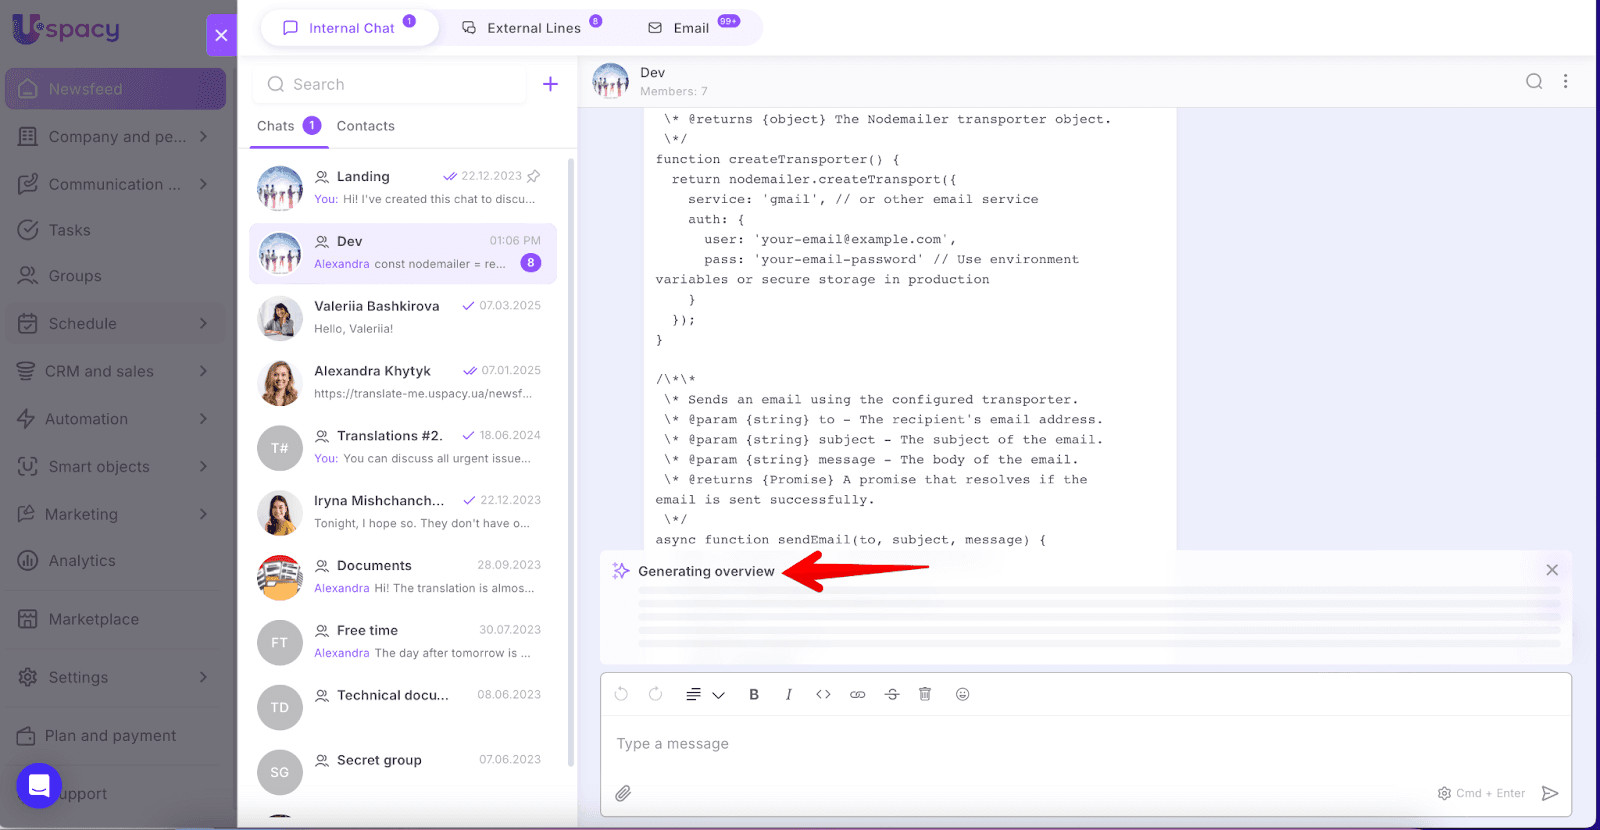
Task: Open the Dev chat three-dot menu
Action: coord(1565,82)
